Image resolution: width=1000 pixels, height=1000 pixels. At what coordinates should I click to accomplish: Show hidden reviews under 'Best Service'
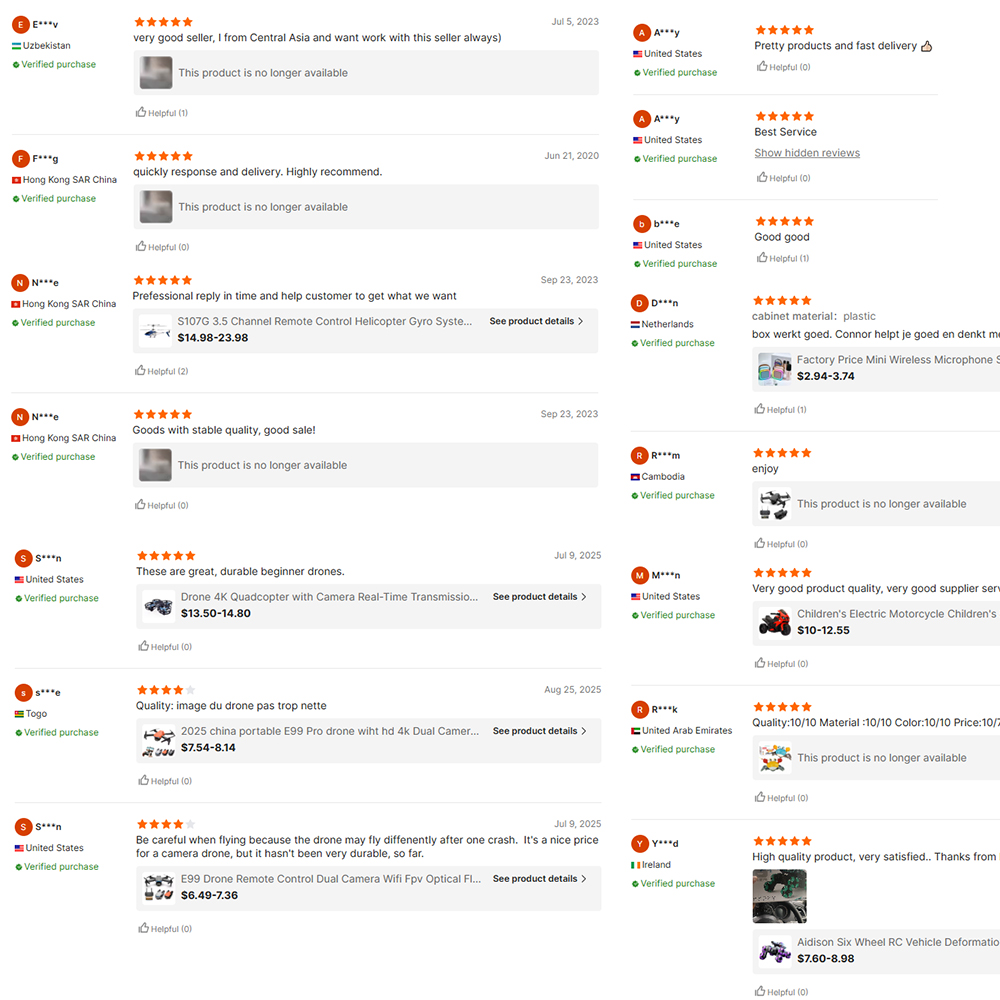pyautogui.click(x=807, y=153)
